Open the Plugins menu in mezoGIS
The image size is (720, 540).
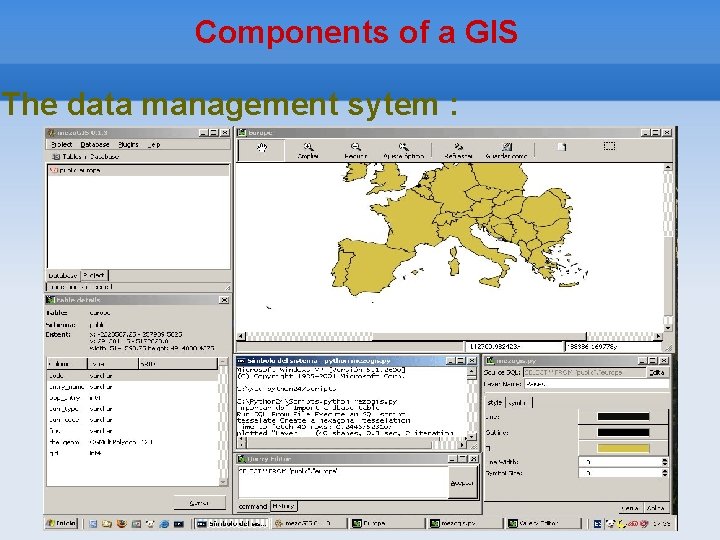[128, 144]
